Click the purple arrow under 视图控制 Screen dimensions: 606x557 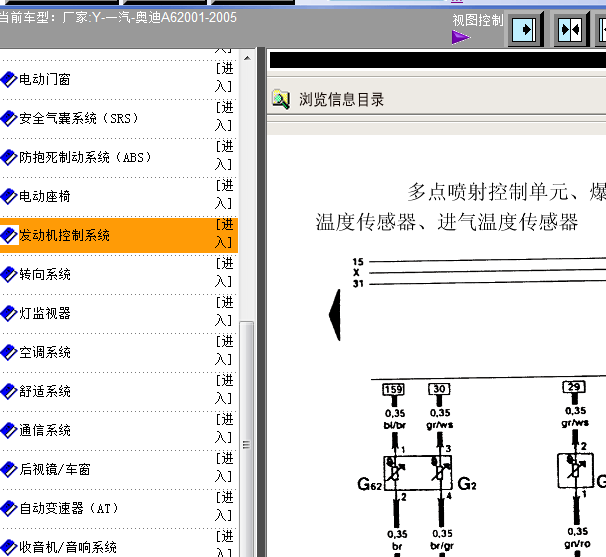coord(461,37)
